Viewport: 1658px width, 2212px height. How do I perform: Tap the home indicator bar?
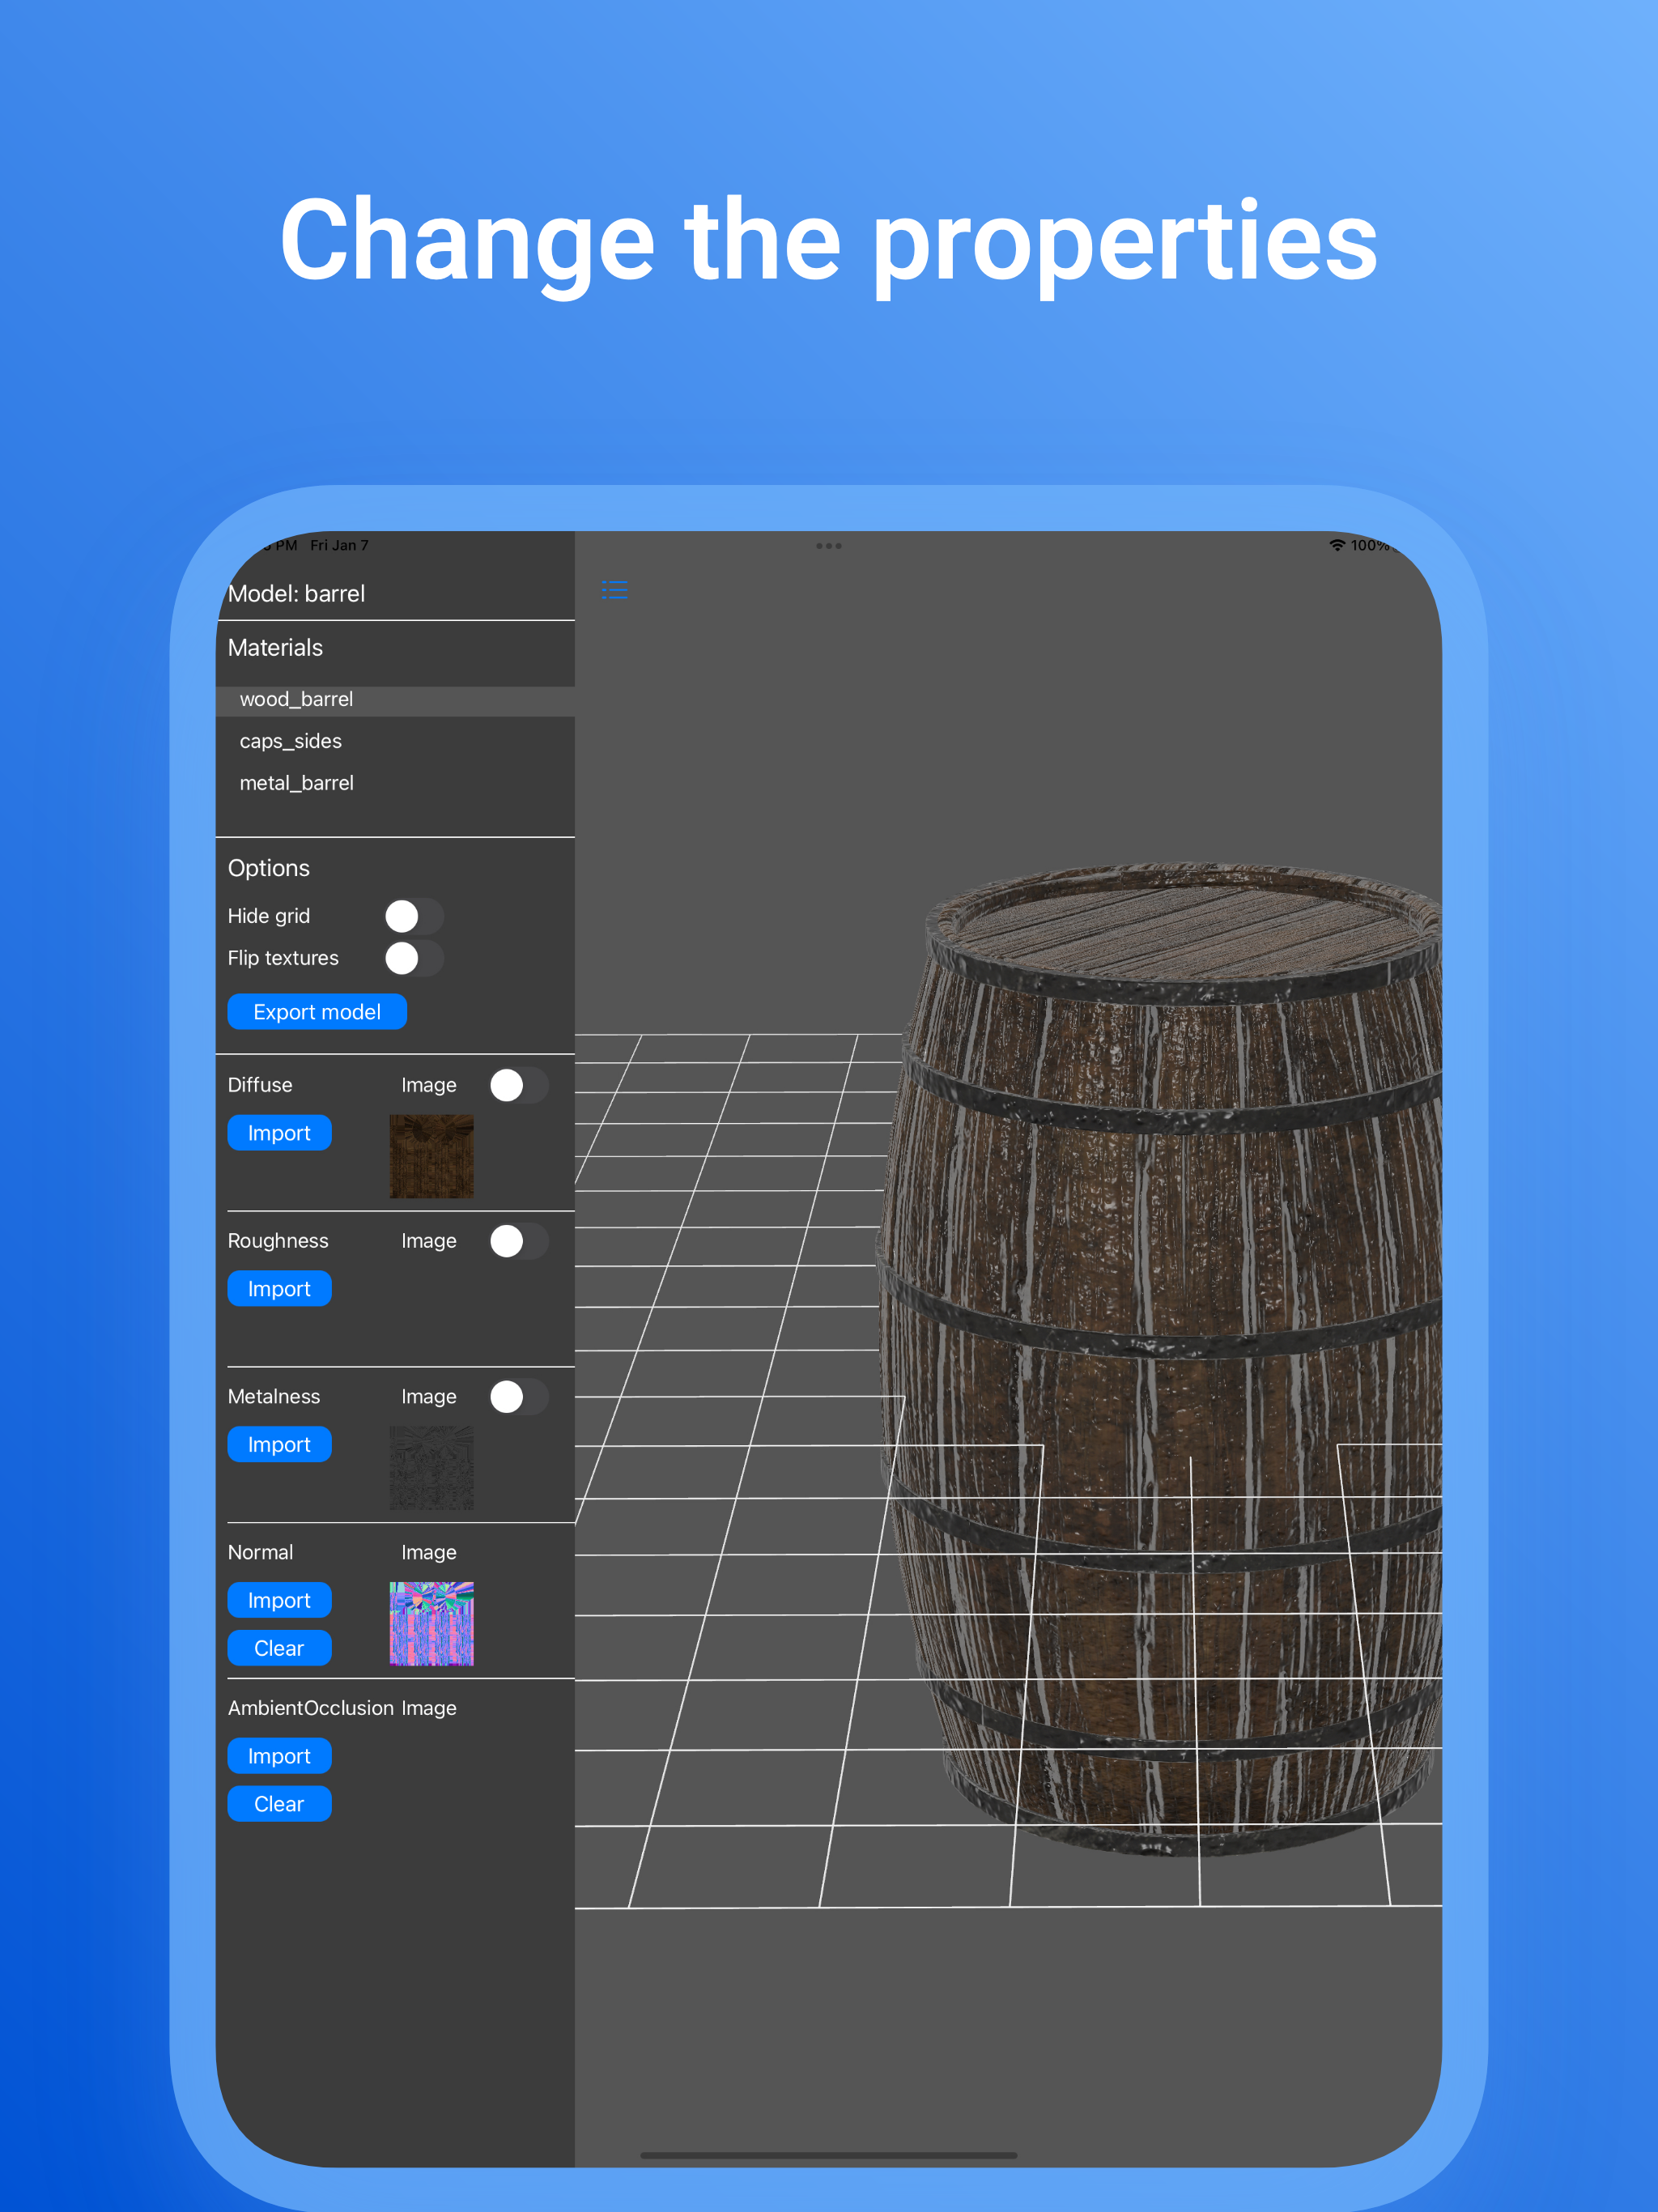[x=829, y=2155]
